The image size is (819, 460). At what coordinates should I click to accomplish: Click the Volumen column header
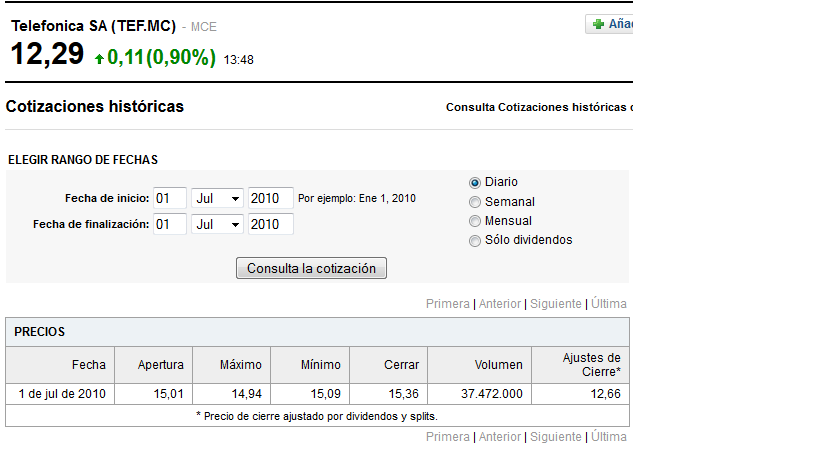pos(479,365)
